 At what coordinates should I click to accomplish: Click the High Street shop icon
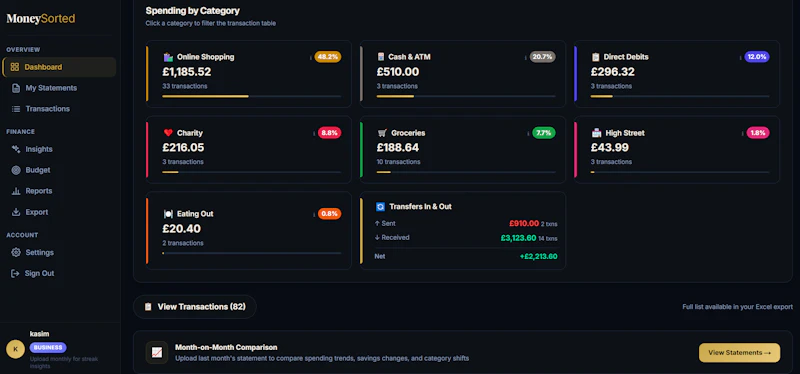pyautogui.click(x=596, y=133)
